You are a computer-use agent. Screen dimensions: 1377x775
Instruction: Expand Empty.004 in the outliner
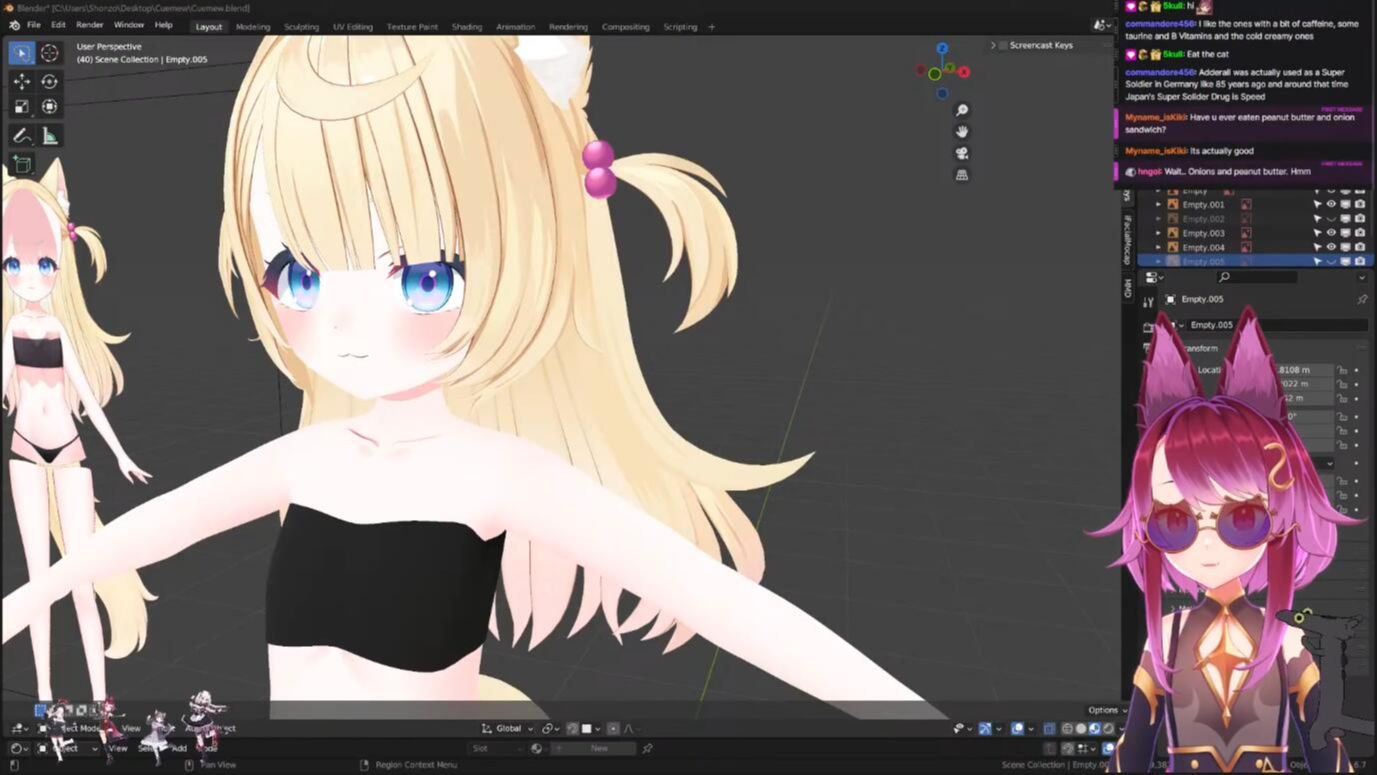click(x=1159, y=247)
